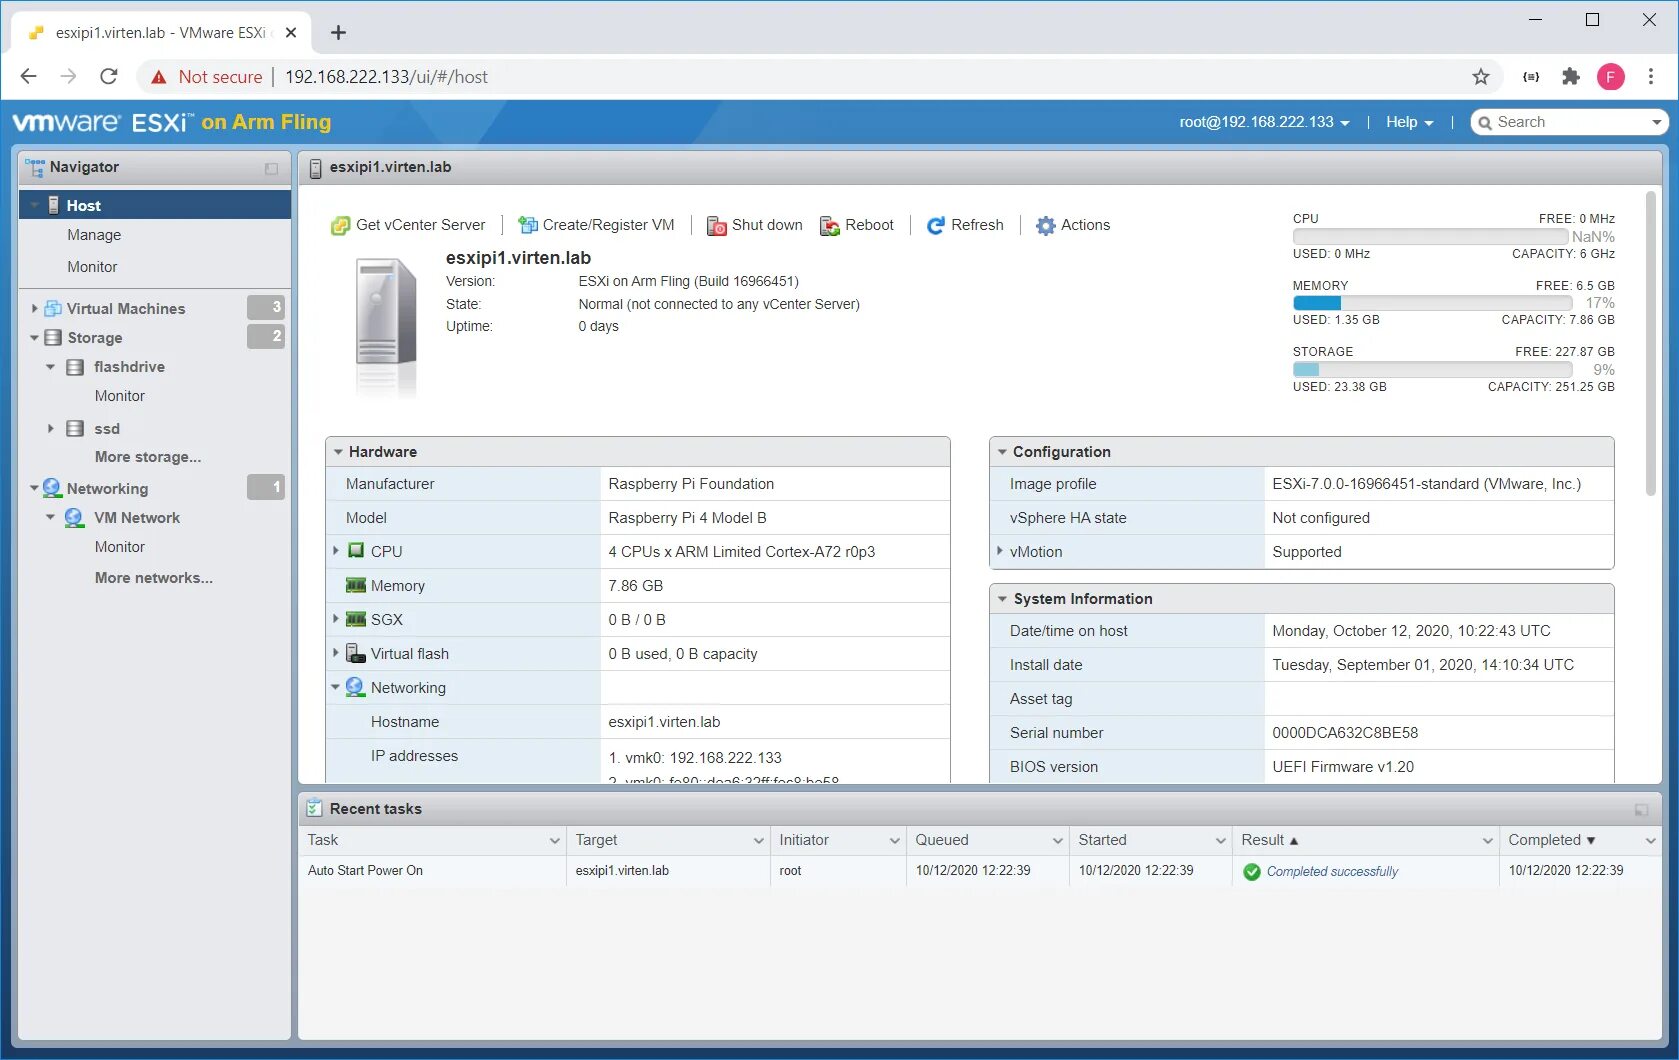Screen dimensions: 1679x1060
Task: Click More networks... link
Action: [154, 578]
